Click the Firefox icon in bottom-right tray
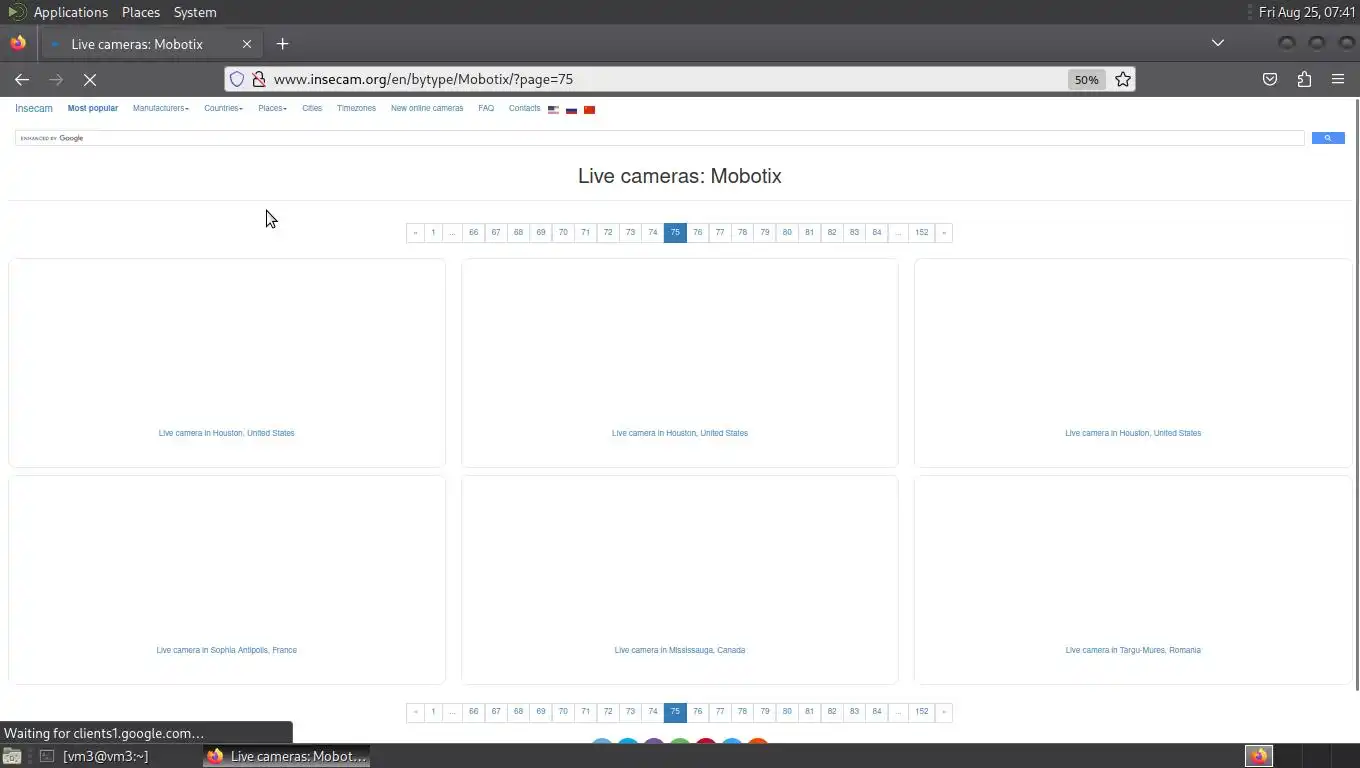 [x=1259, y=756]
